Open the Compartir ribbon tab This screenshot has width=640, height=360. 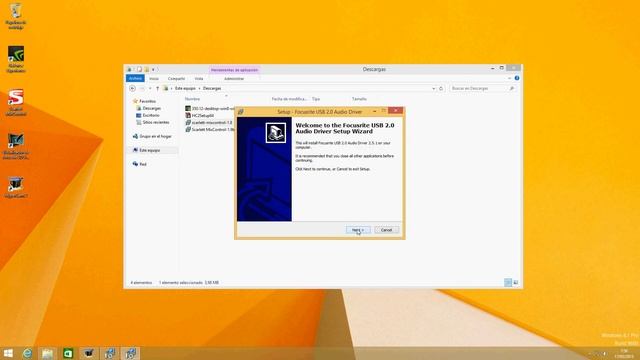tap(176, 78)
